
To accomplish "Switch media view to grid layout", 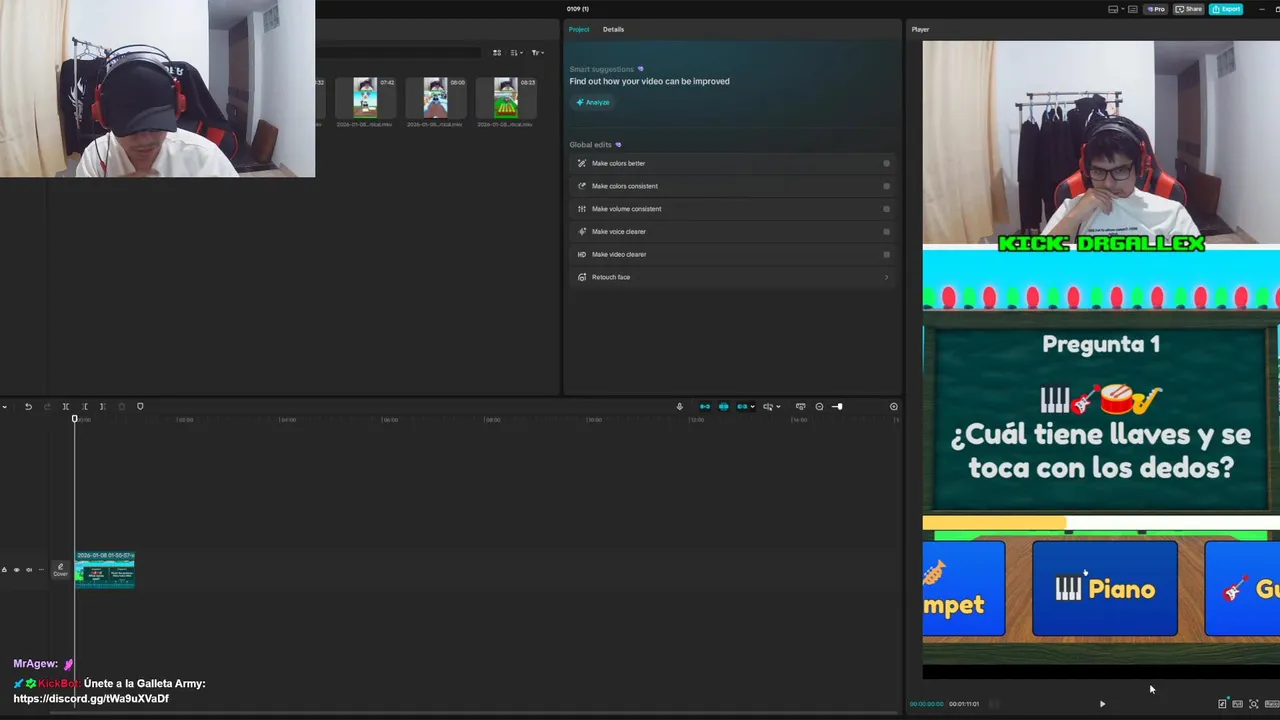I will tap(497, 53).
